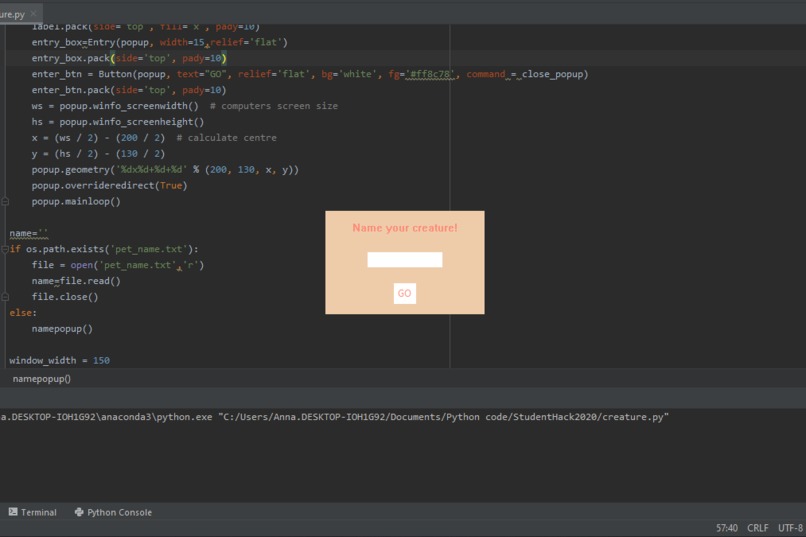
Task: Click the creature name entry field
Action: pyautogui.click(x=405, y=260)
